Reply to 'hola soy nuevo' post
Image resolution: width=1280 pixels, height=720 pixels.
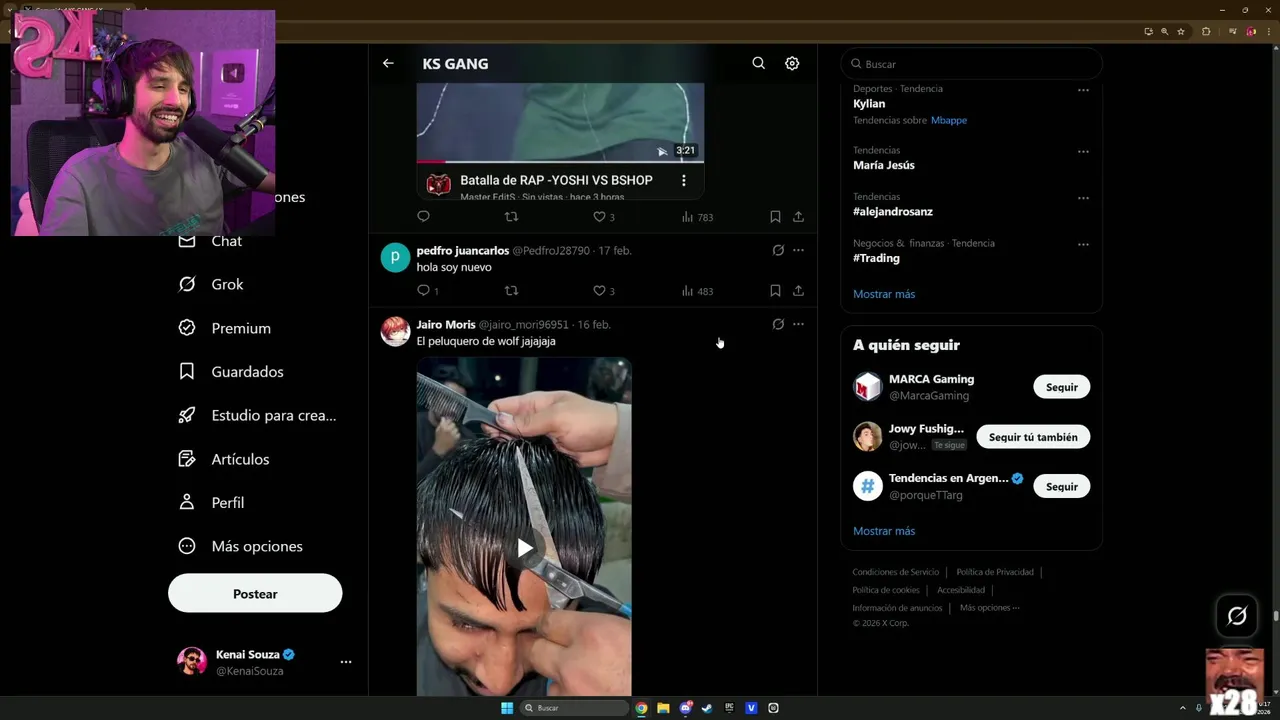click(x=427, y=290)
